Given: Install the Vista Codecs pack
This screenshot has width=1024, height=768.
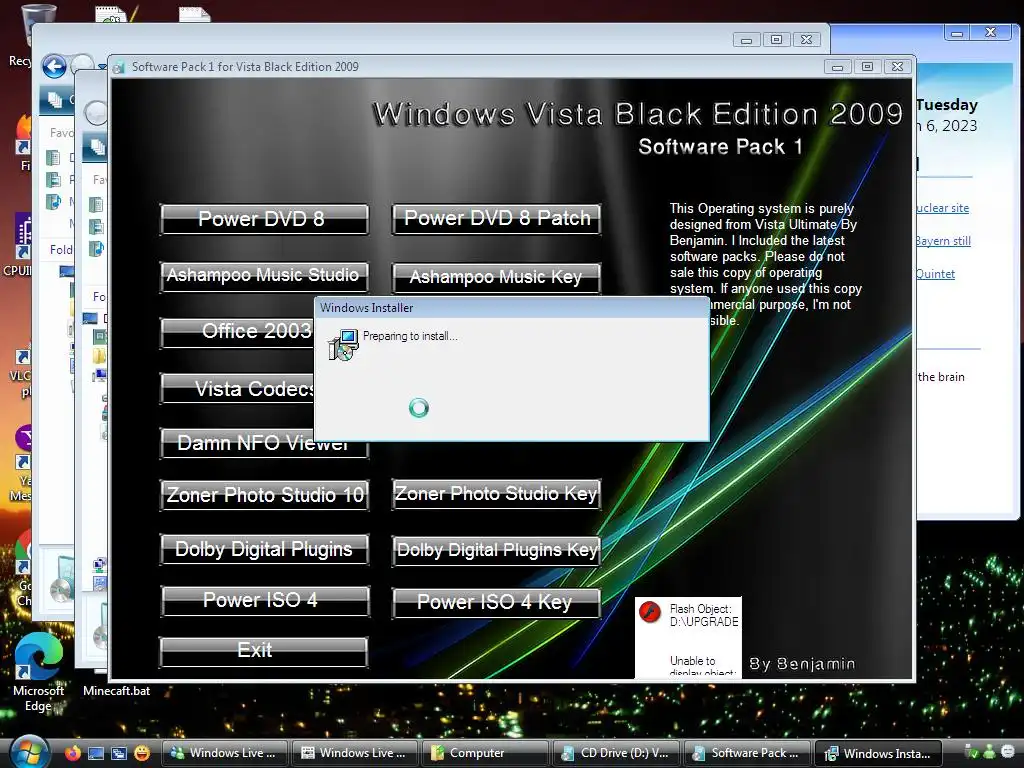Looking at the screenshot, I should point(237,389).
